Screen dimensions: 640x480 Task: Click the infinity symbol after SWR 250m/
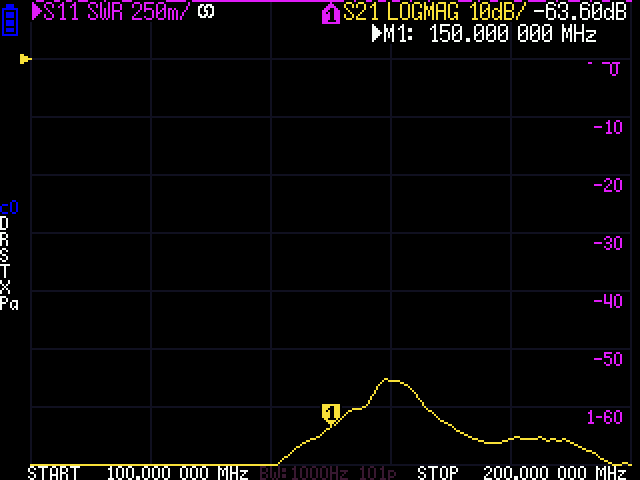(x=206, y=12)
